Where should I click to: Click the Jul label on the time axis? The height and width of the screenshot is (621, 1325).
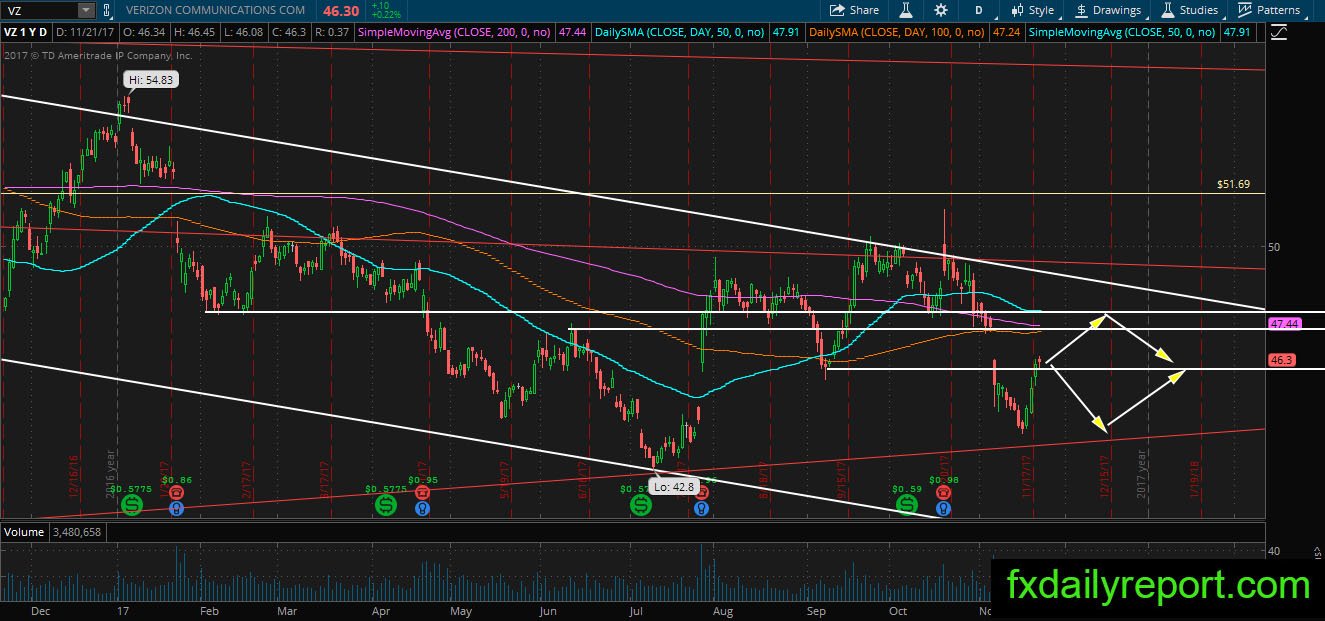coord(636,610)
